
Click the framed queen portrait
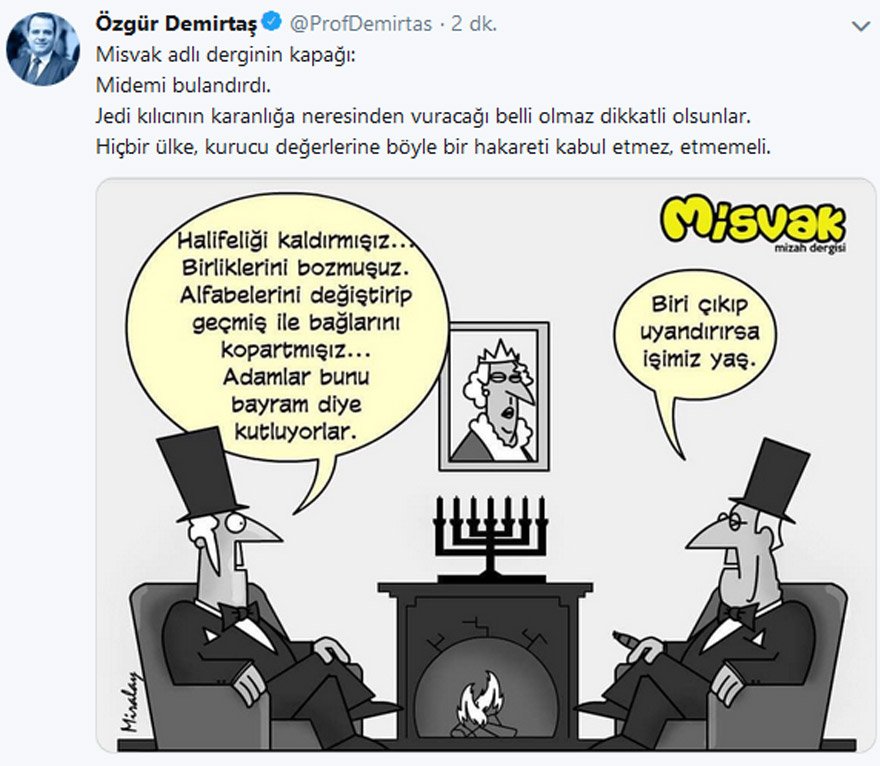[494, 396]
